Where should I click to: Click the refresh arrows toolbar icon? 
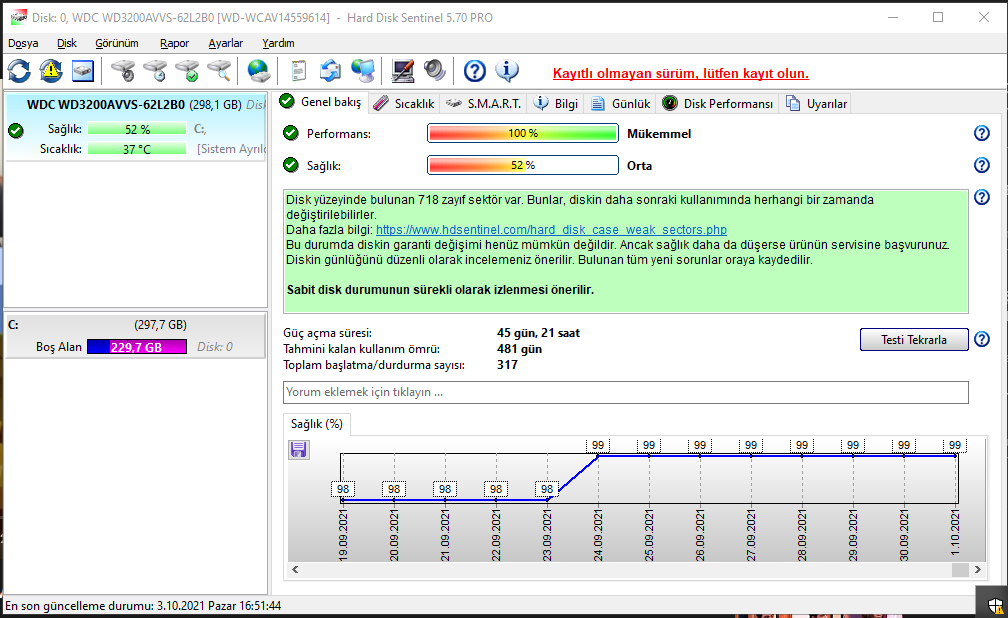pos(19,71)
